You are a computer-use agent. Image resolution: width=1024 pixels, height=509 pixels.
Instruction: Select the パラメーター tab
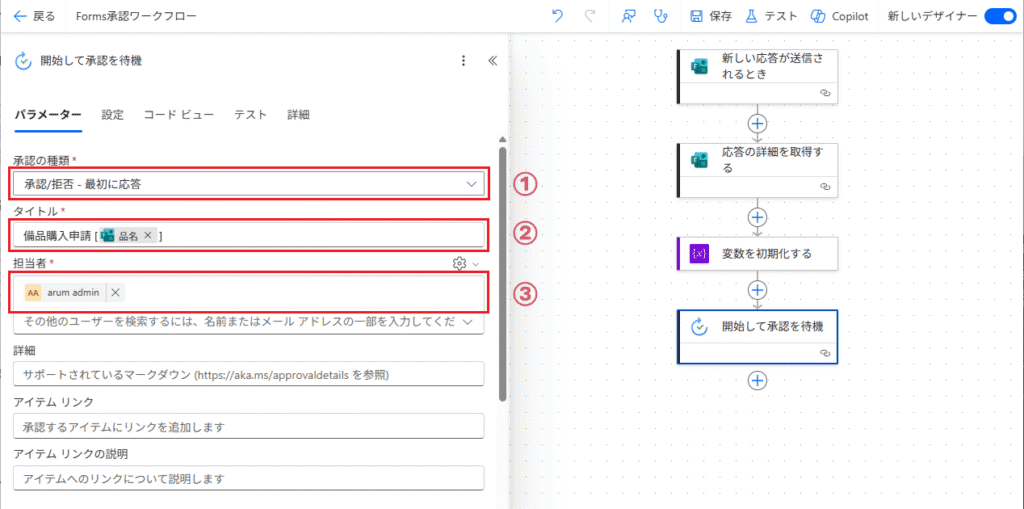coord(48,114)
